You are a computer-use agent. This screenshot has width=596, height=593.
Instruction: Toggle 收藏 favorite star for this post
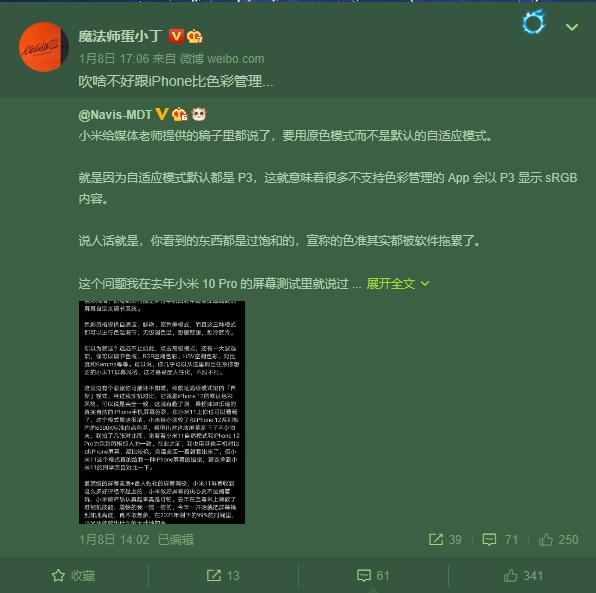point(74,576)
